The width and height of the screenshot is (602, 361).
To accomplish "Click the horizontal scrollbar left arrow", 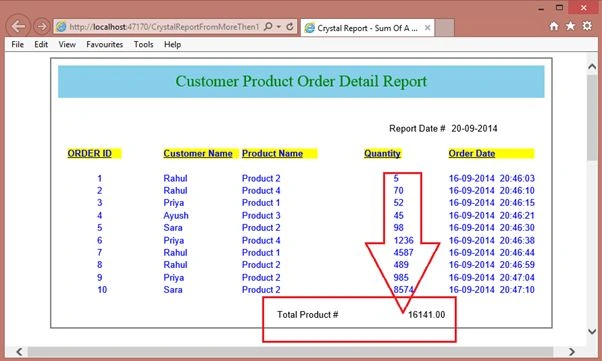I will pos(19,352).
